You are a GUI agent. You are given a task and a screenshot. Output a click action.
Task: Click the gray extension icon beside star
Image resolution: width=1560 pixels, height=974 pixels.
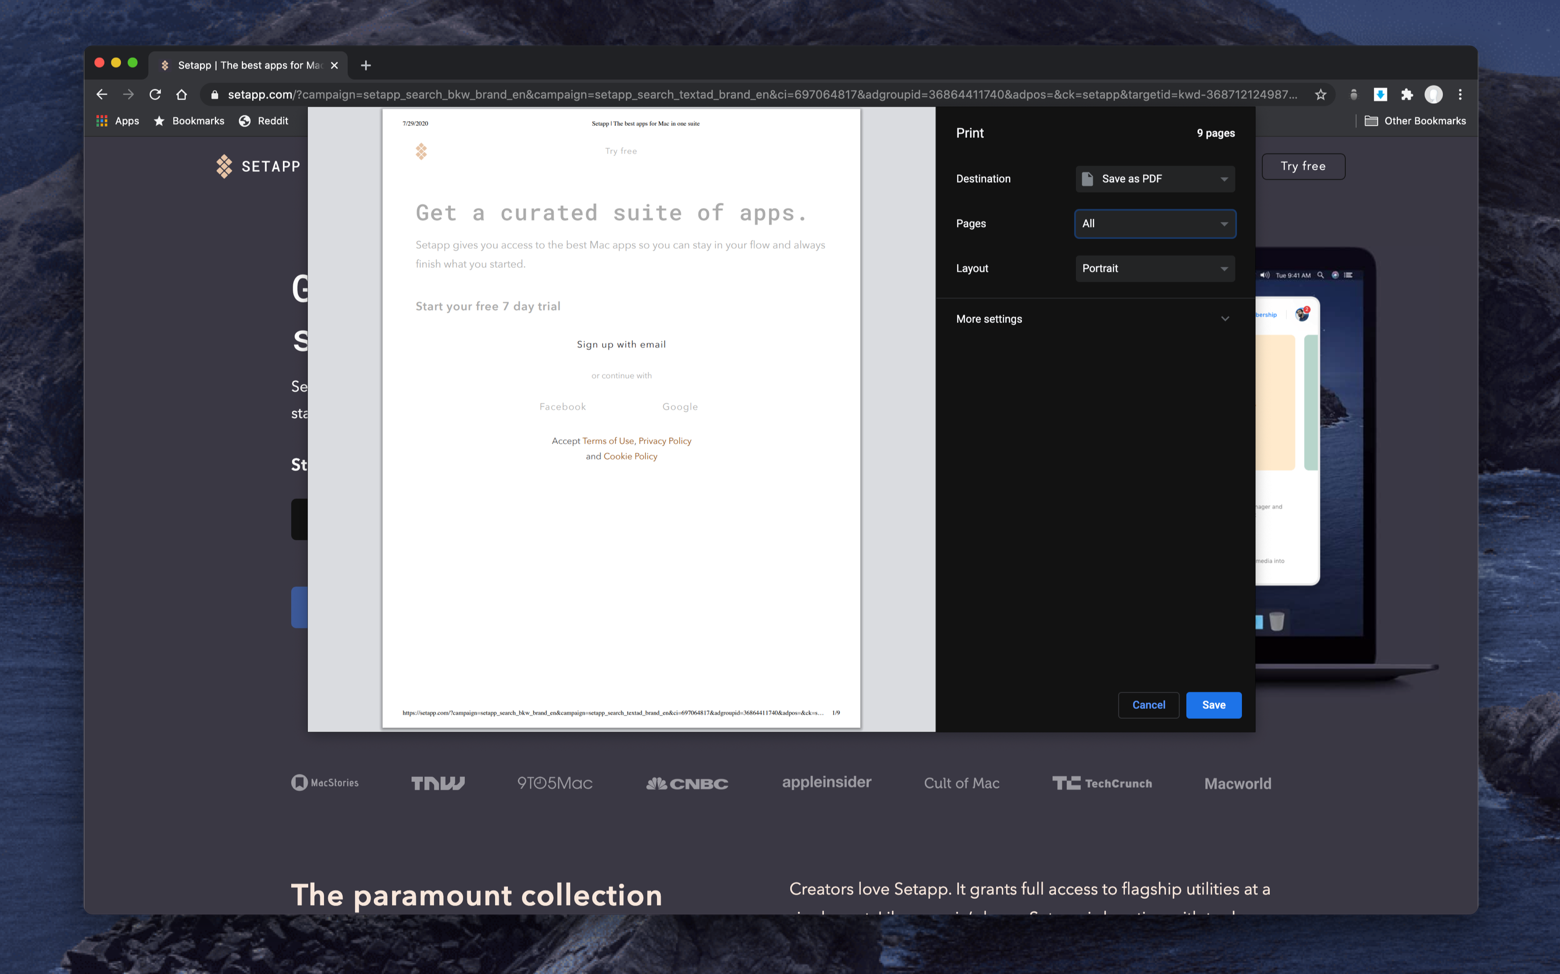click(x=1354, y=94)
